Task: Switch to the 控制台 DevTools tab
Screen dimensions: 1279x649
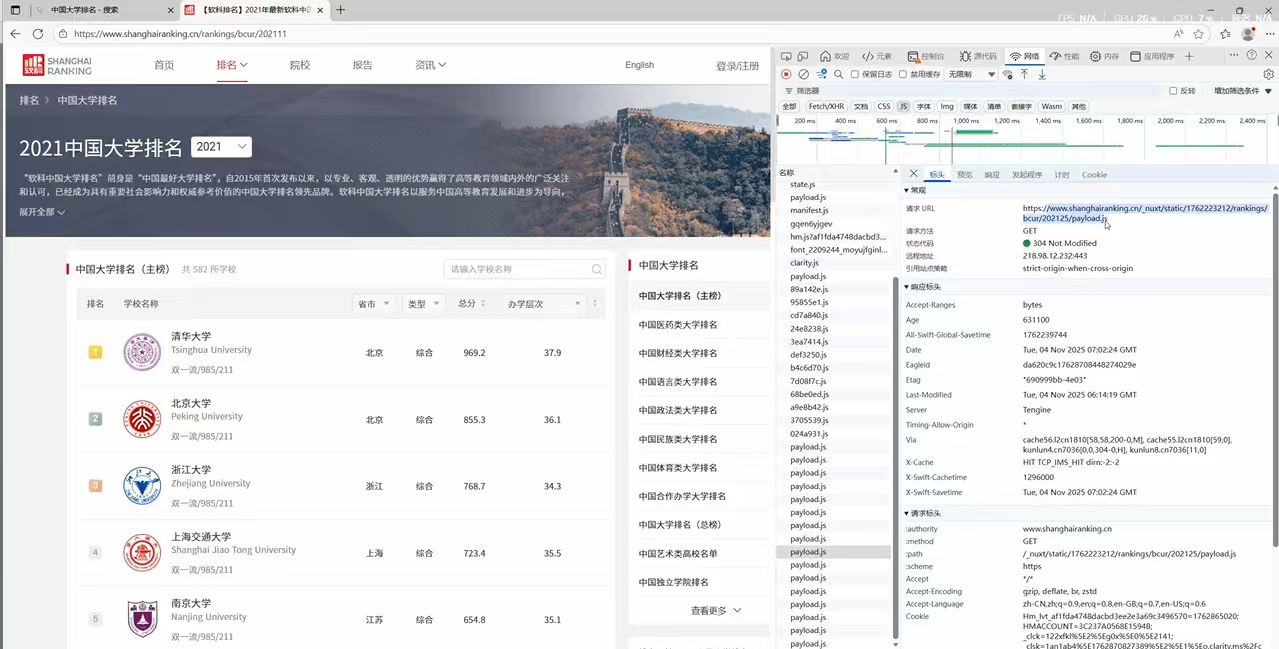Action: (926, 56)
